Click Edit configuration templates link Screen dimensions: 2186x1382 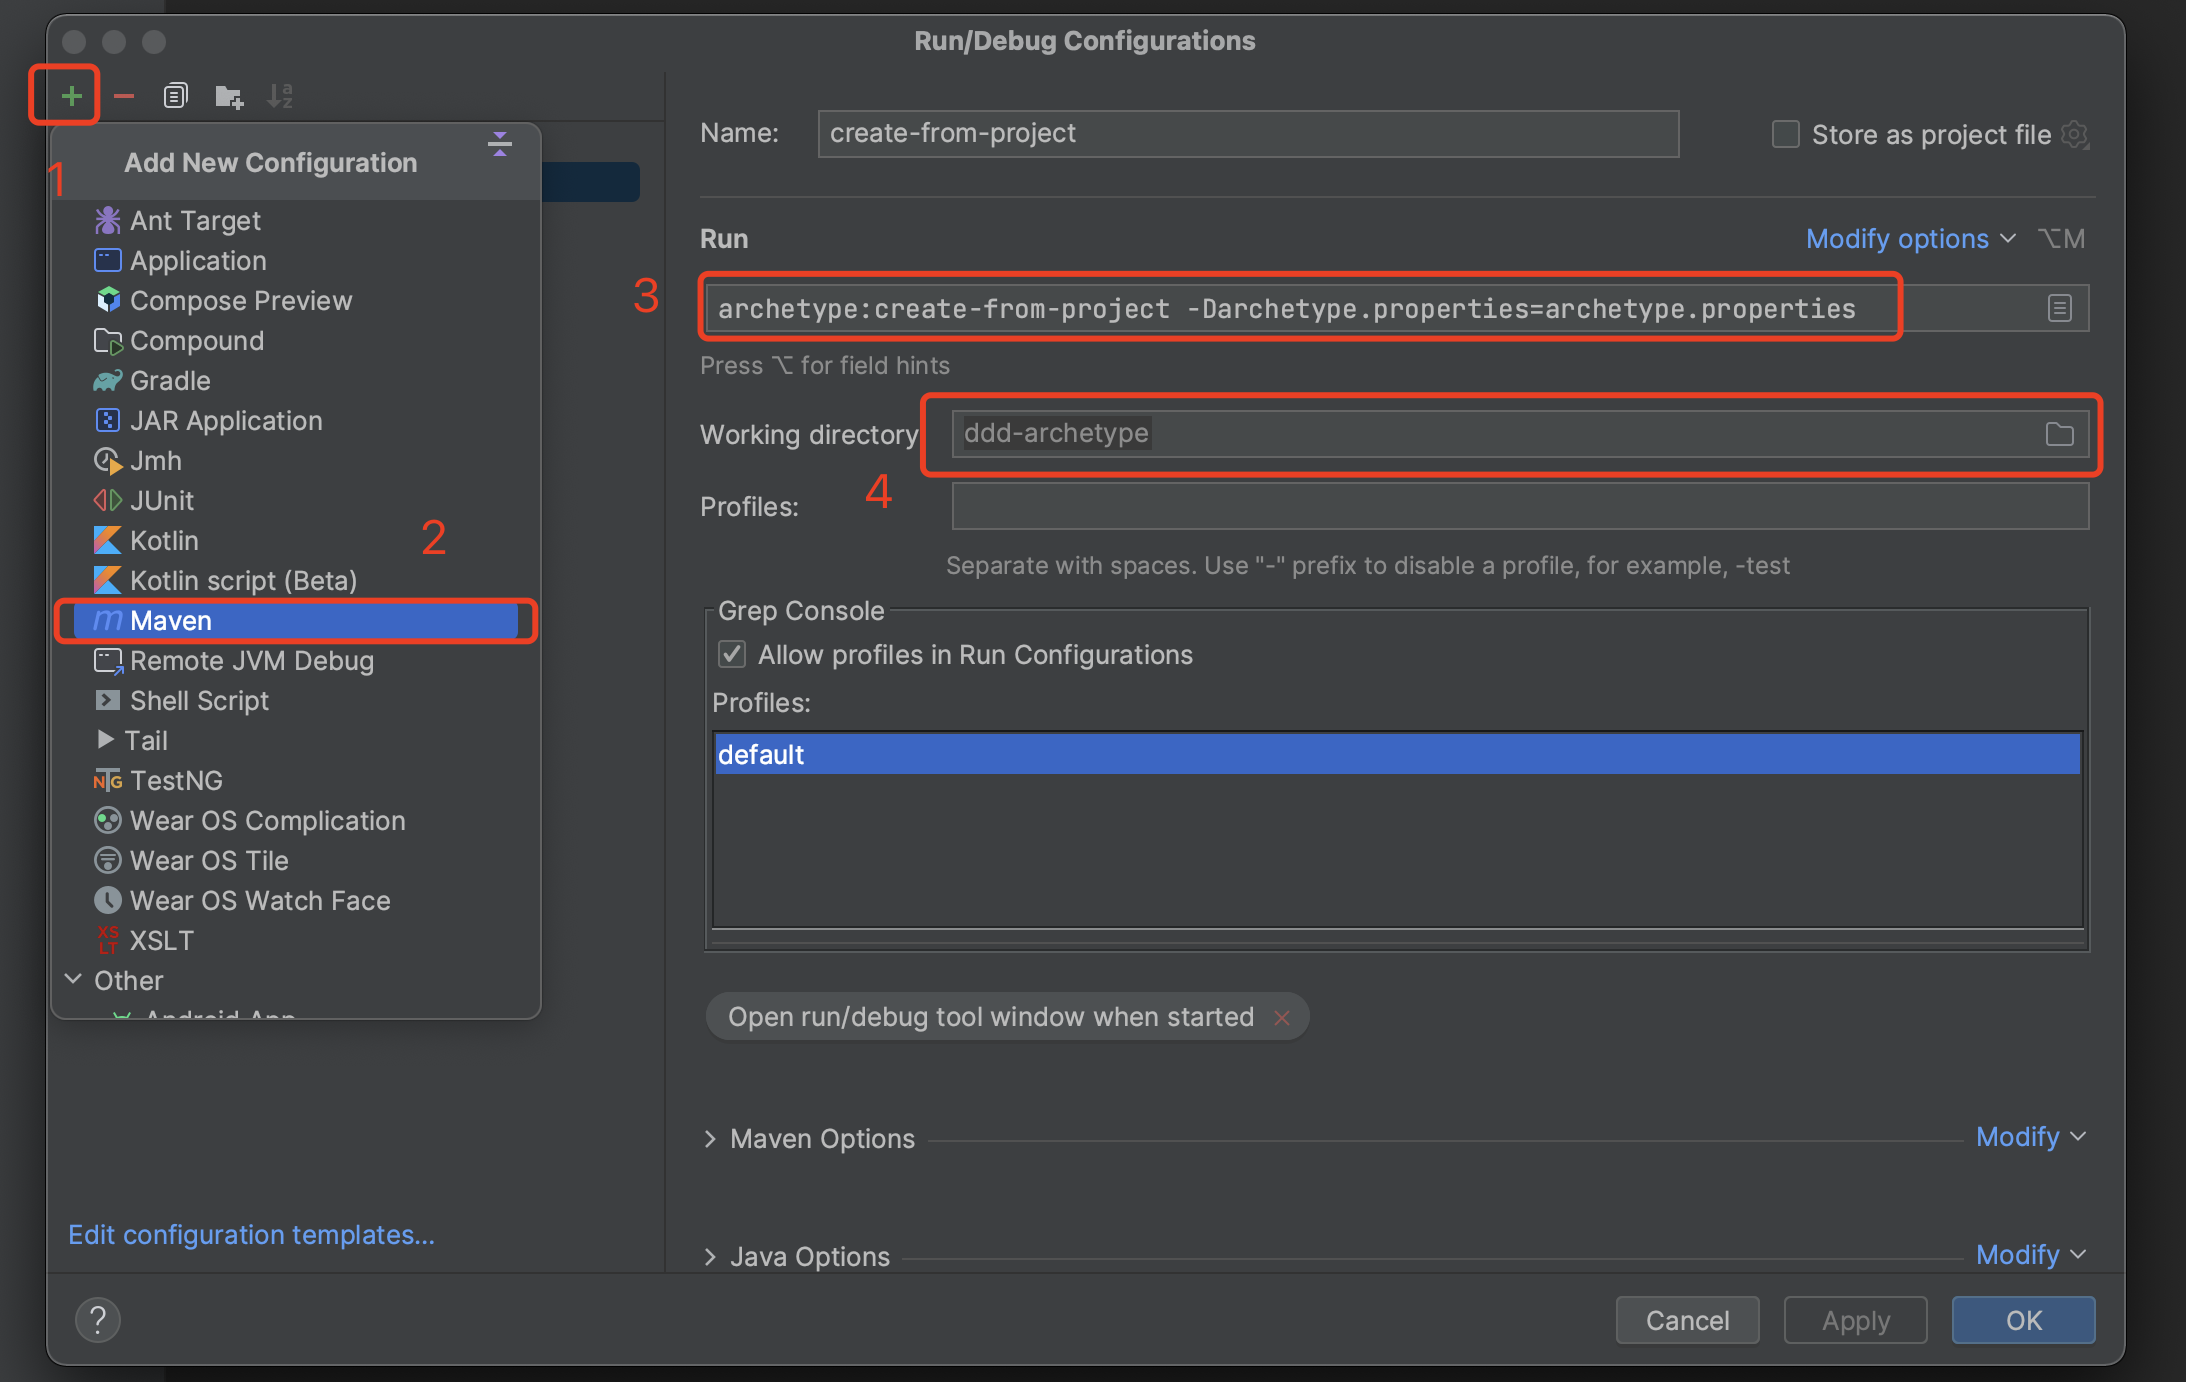click(253, 1234)
